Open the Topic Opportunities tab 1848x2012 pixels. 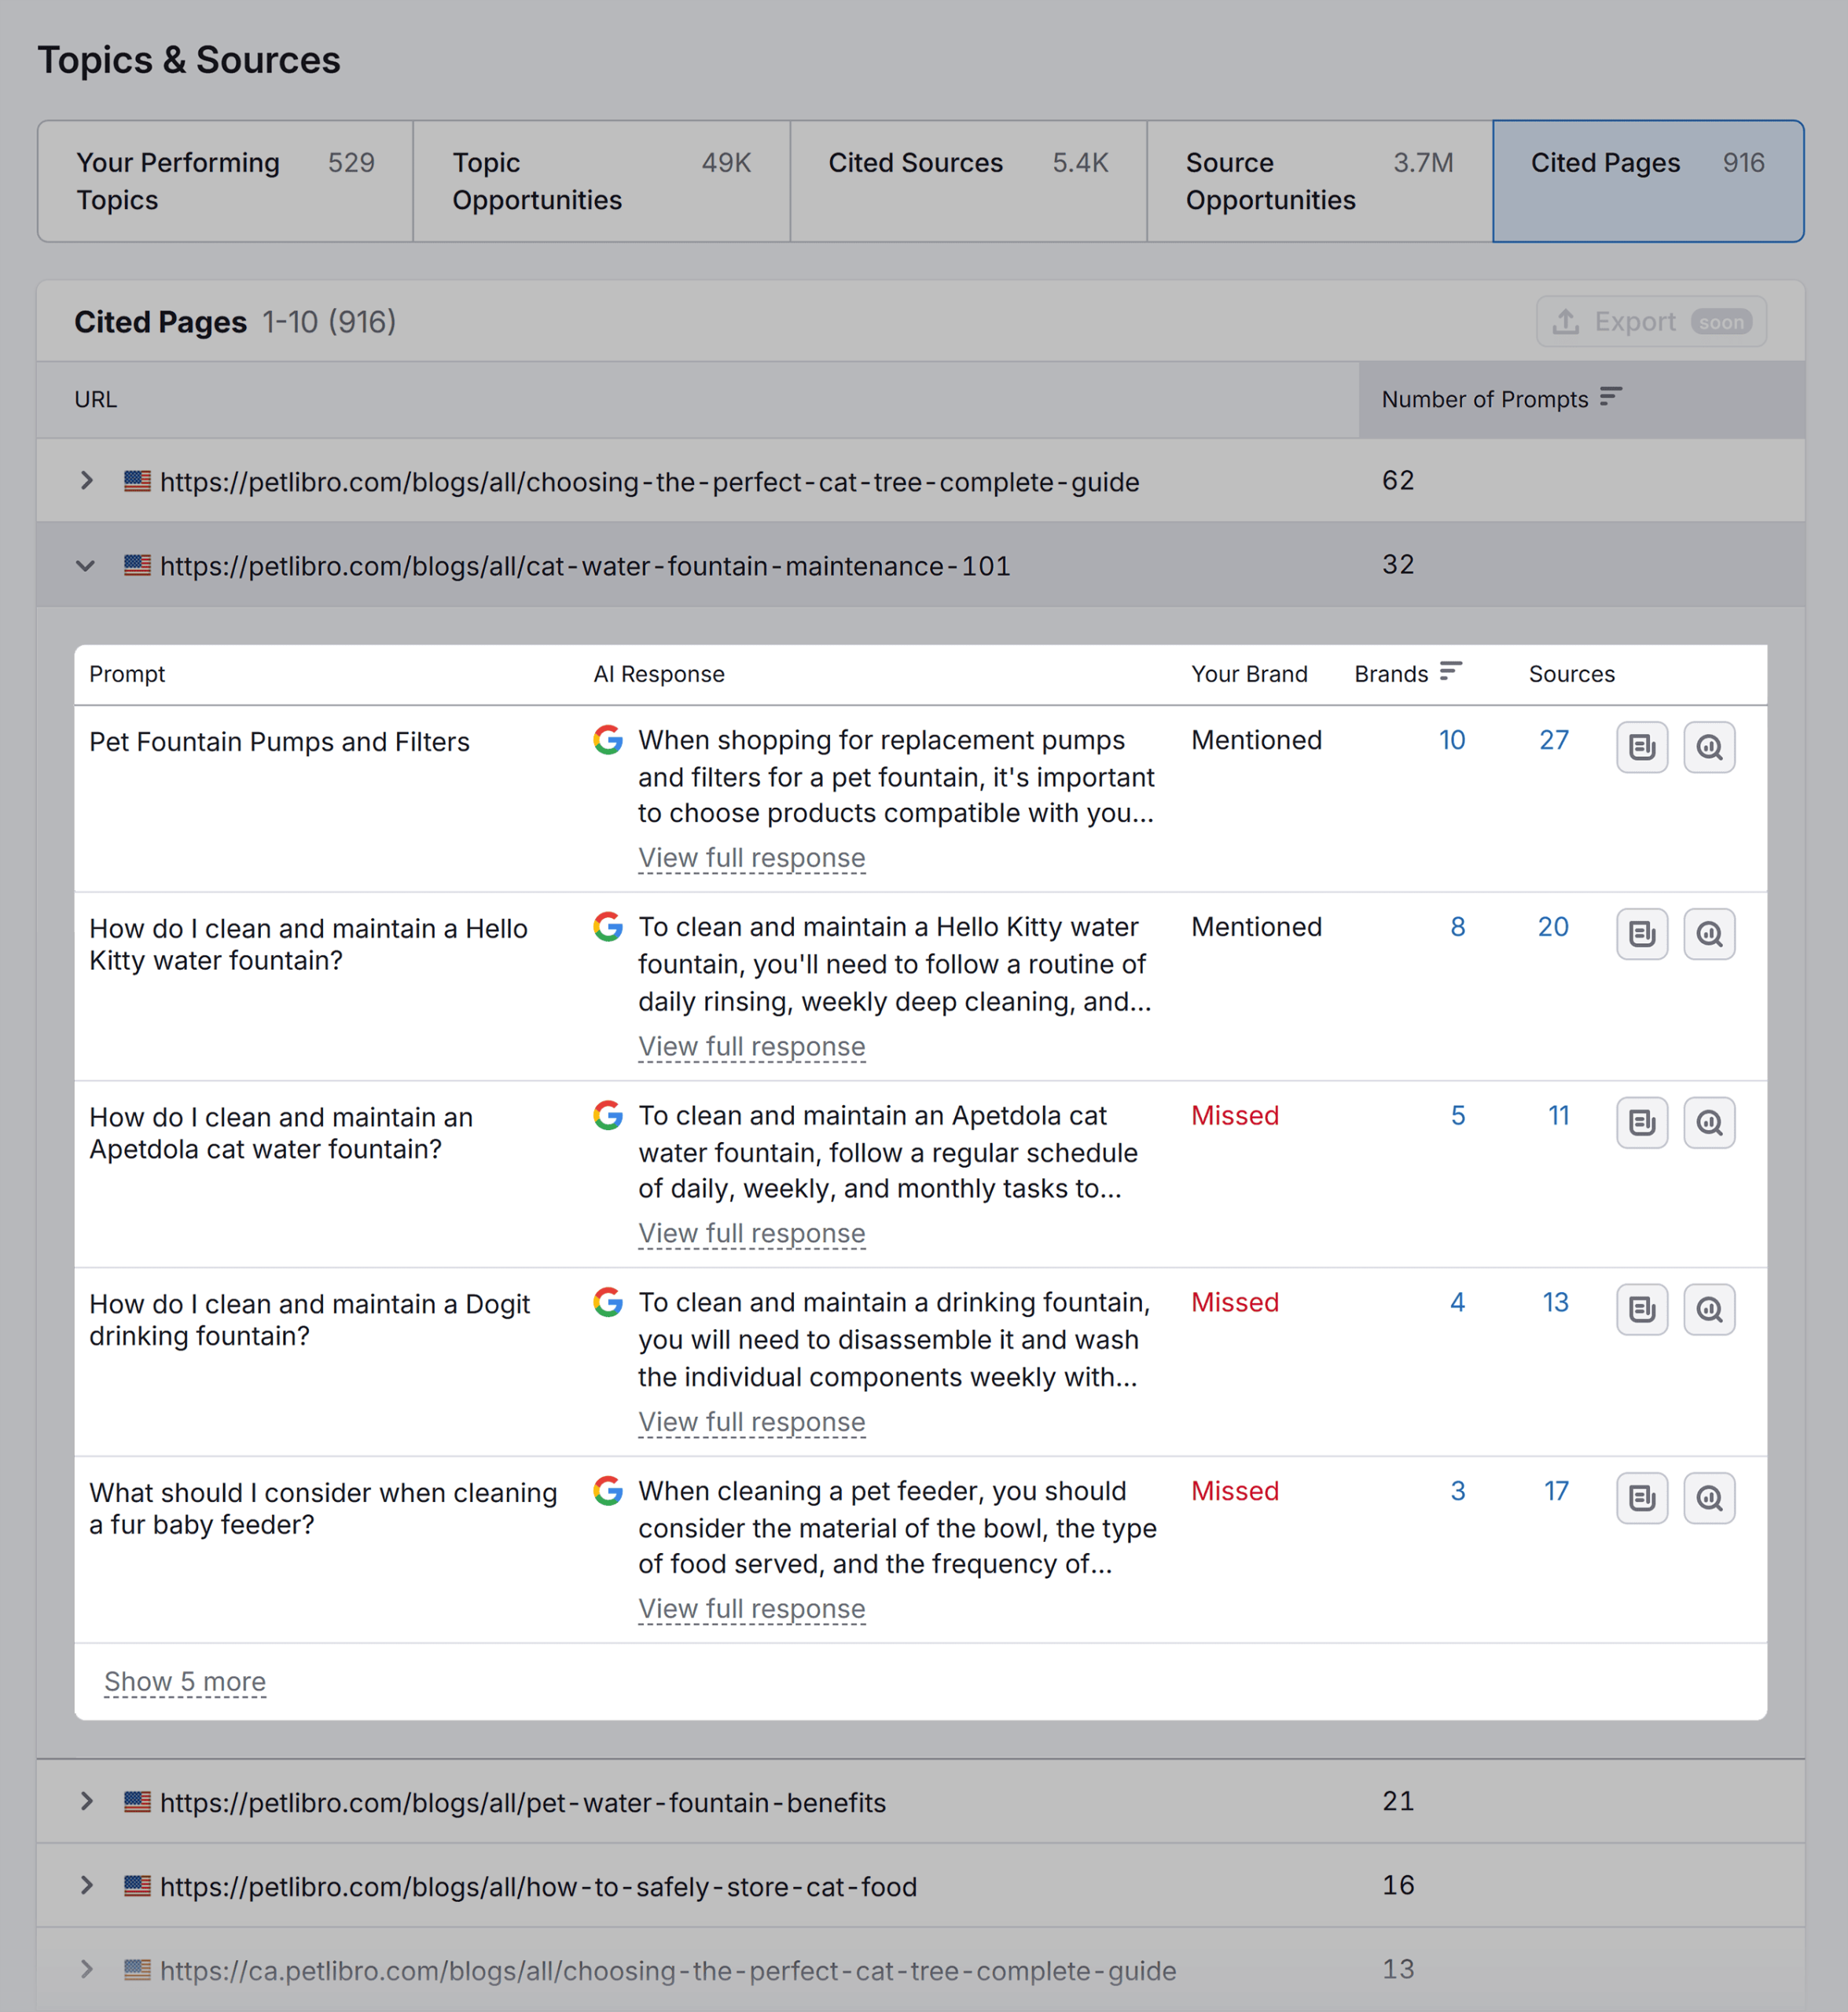(x=600, y=180)
